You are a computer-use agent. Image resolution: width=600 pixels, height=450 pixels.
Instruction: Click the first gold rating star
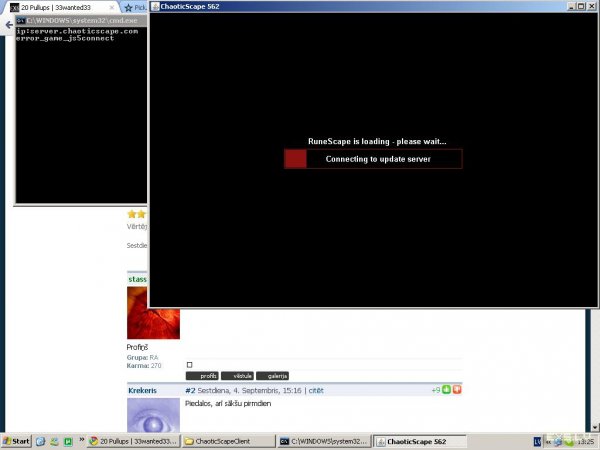132,214
